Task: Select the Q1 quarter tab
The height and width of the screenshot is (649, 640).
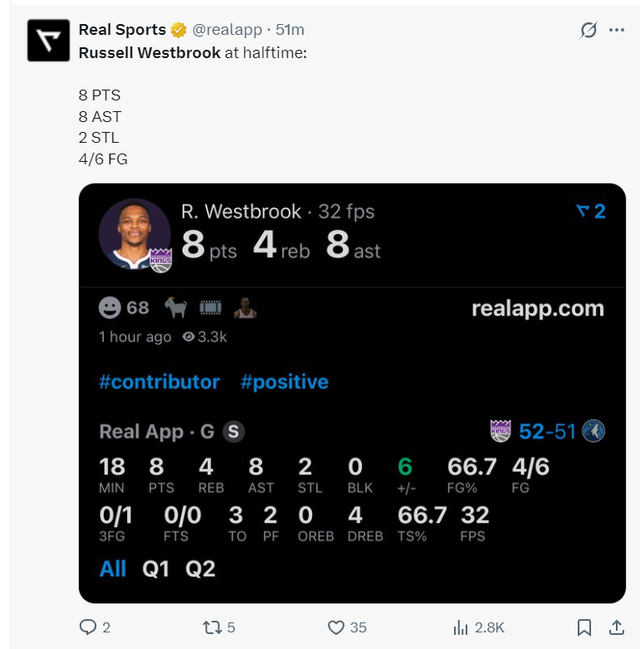Action: pyautogui.click(x=156, y=569)
